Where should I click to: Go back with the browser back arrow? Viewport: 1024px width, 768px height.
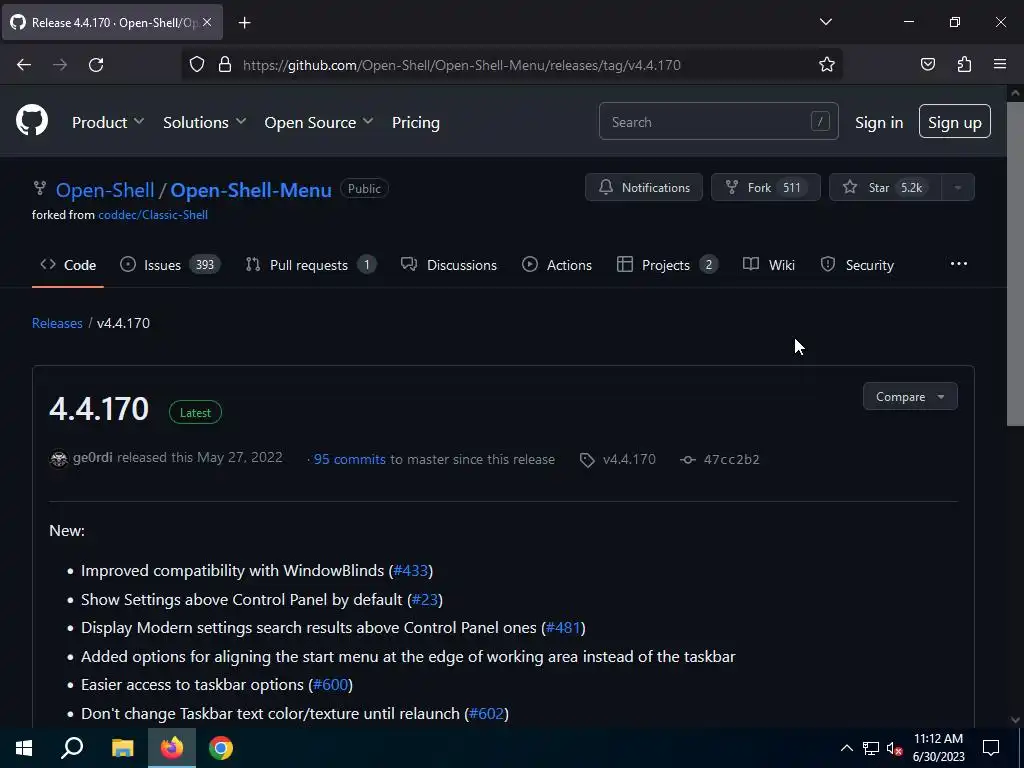[24, 65]
